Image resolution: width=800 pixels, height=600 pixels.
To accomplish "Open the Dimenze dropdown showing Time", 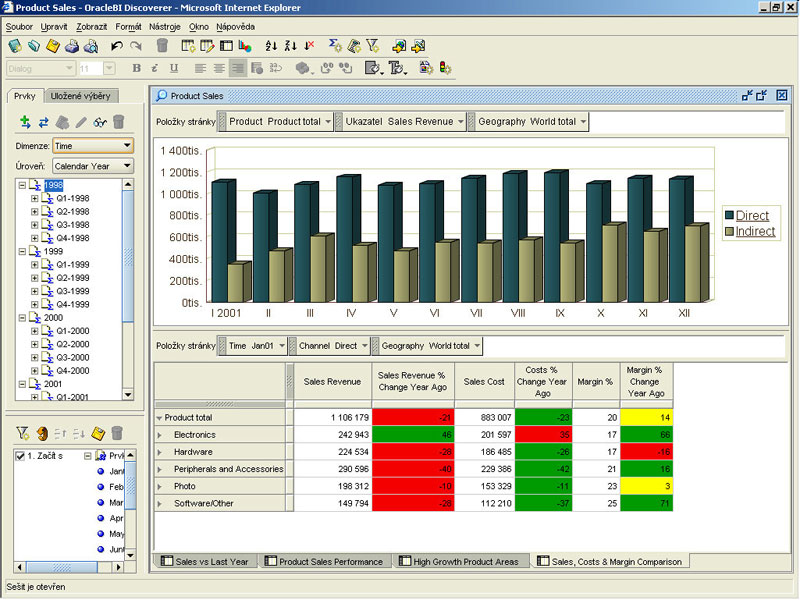I will (x=93, y=146).
